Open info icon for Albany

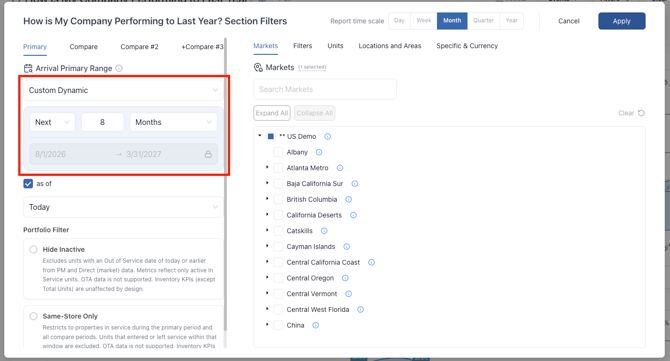319,152
